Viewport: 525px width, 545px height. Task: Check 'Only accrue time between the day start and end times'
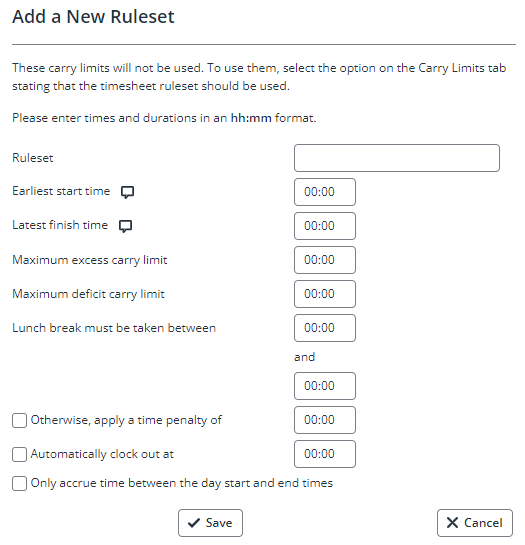[19, 483]
